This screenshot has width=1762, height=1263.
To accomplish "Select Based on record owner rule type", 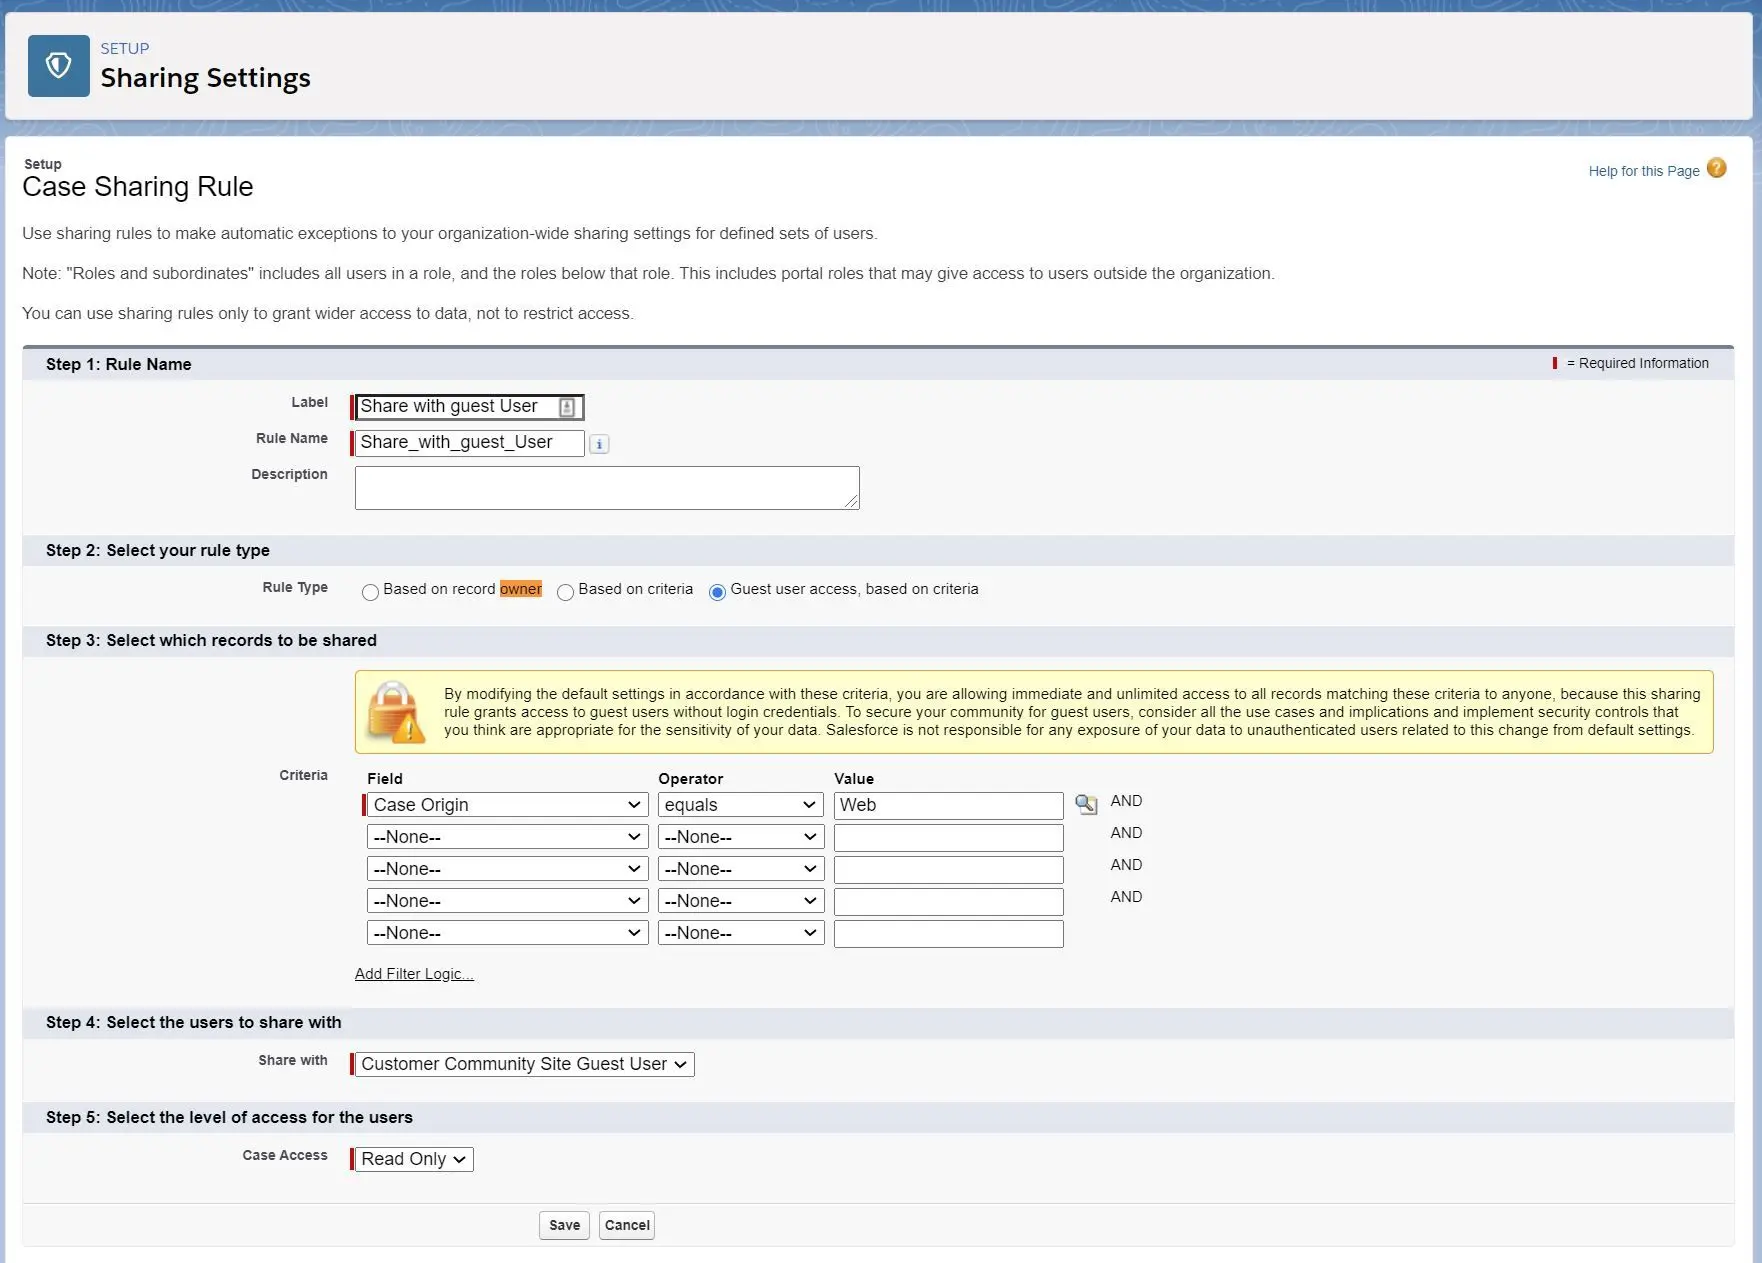I will point(370,592).
